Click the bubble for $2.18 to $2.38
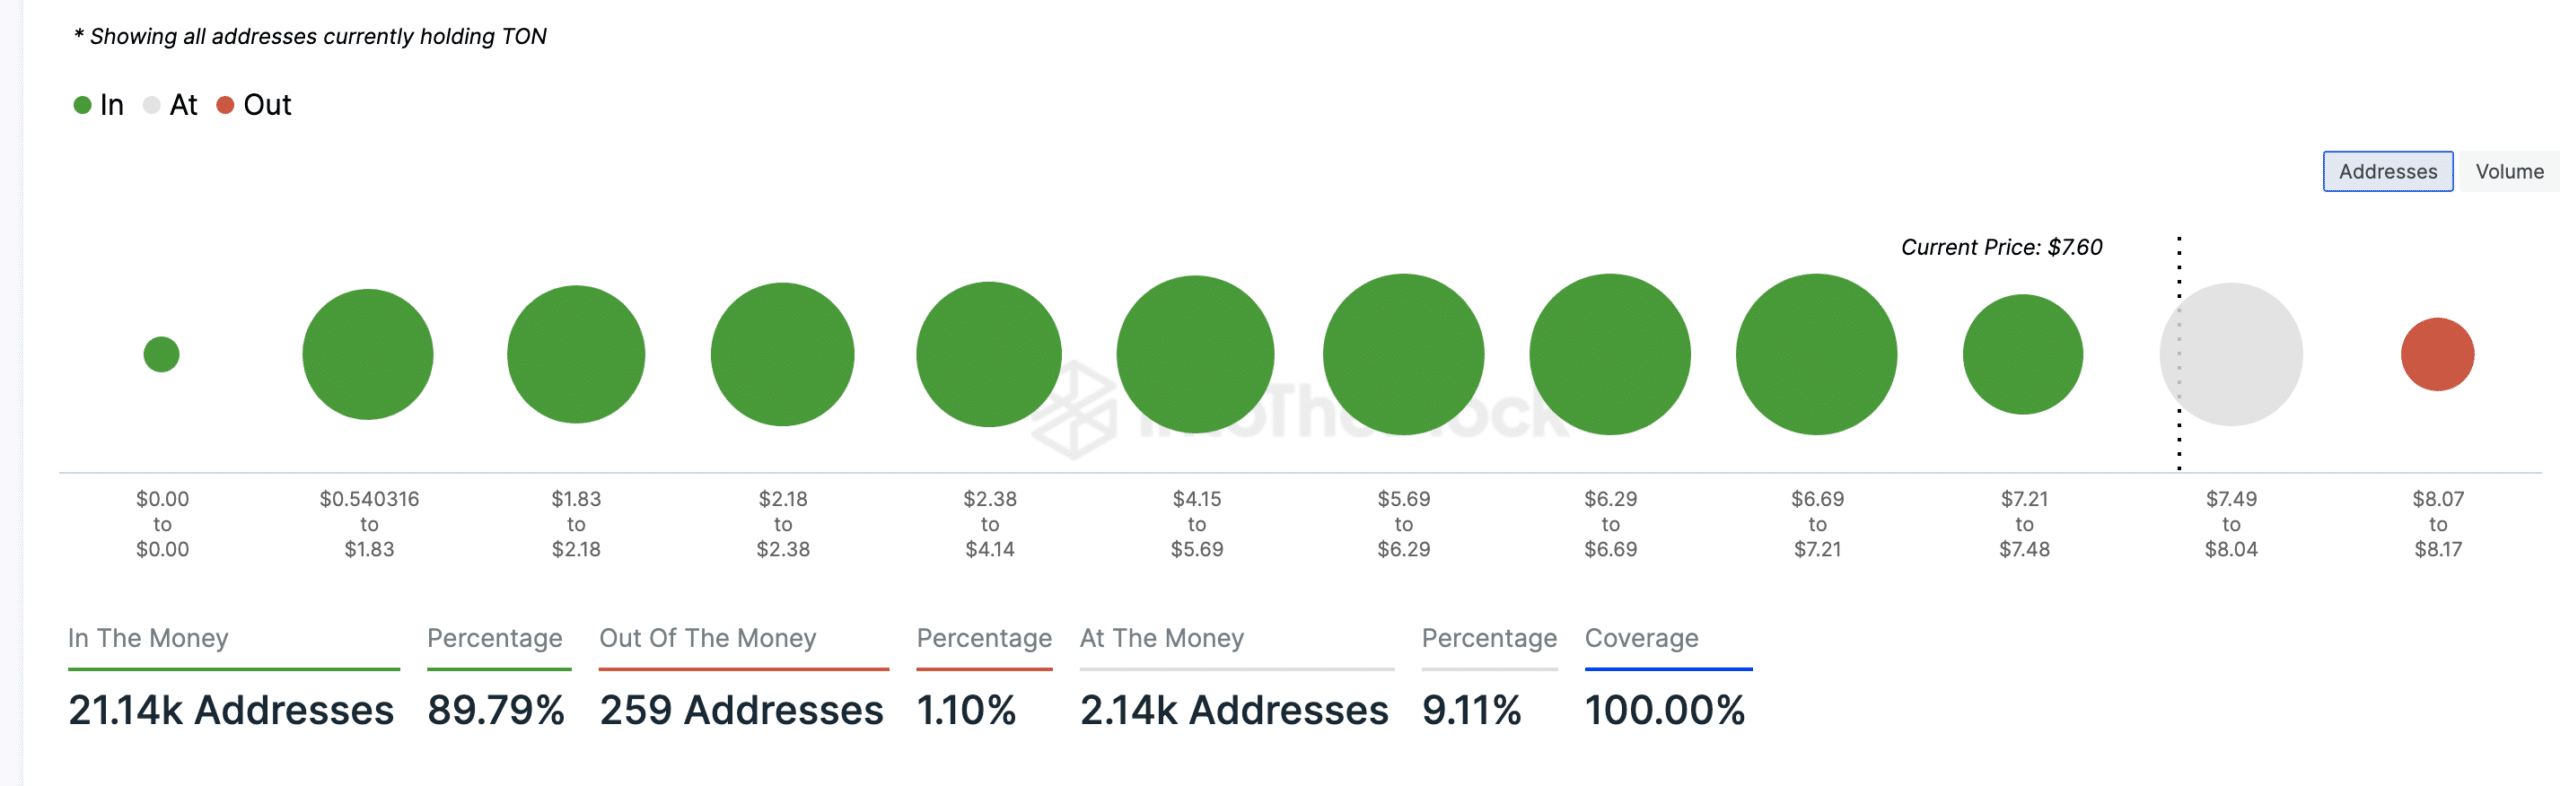Image resolution: width=2560 pixels, height=786 pixels. (783, 354)
